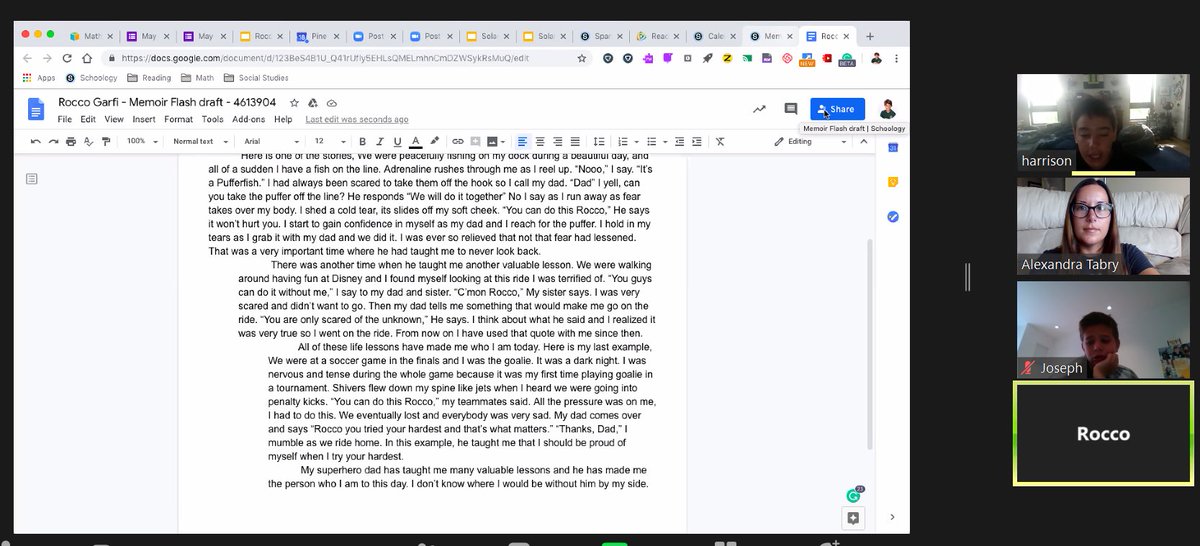Open the Schoology bookmark

pyautogui.click(x=91, y=77)
